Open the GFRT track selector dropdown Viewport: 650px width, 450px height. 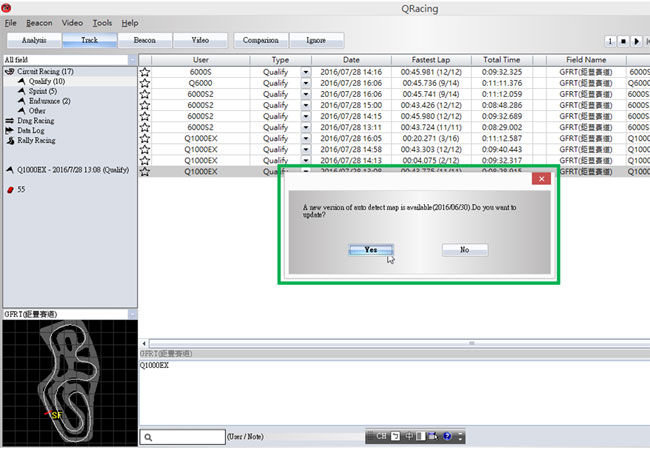[132, 314]
